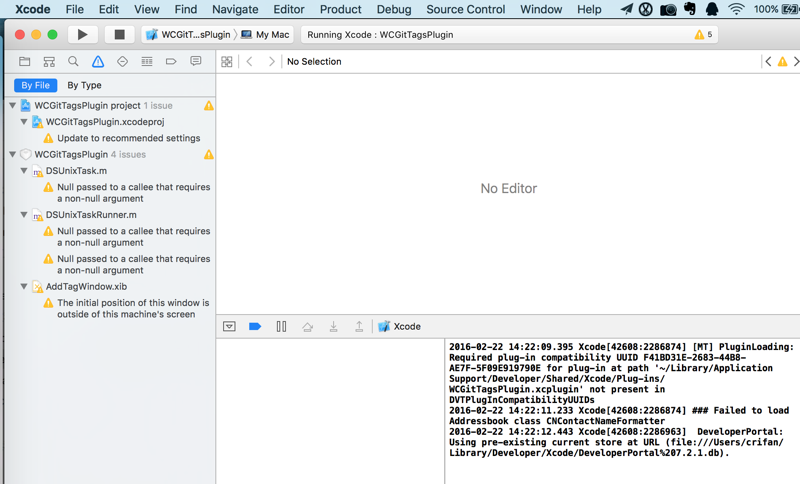Open the Product menu
The image size is (800, 484).
coord(341,9)
